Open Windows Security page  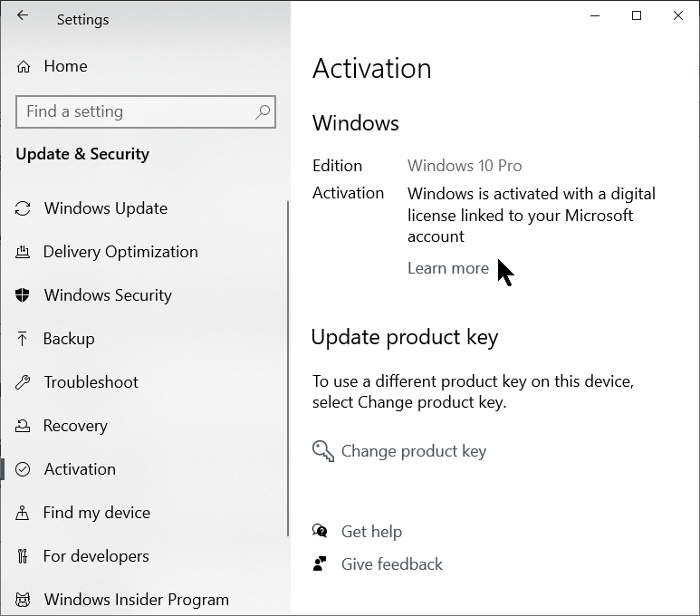coord(108,295)
